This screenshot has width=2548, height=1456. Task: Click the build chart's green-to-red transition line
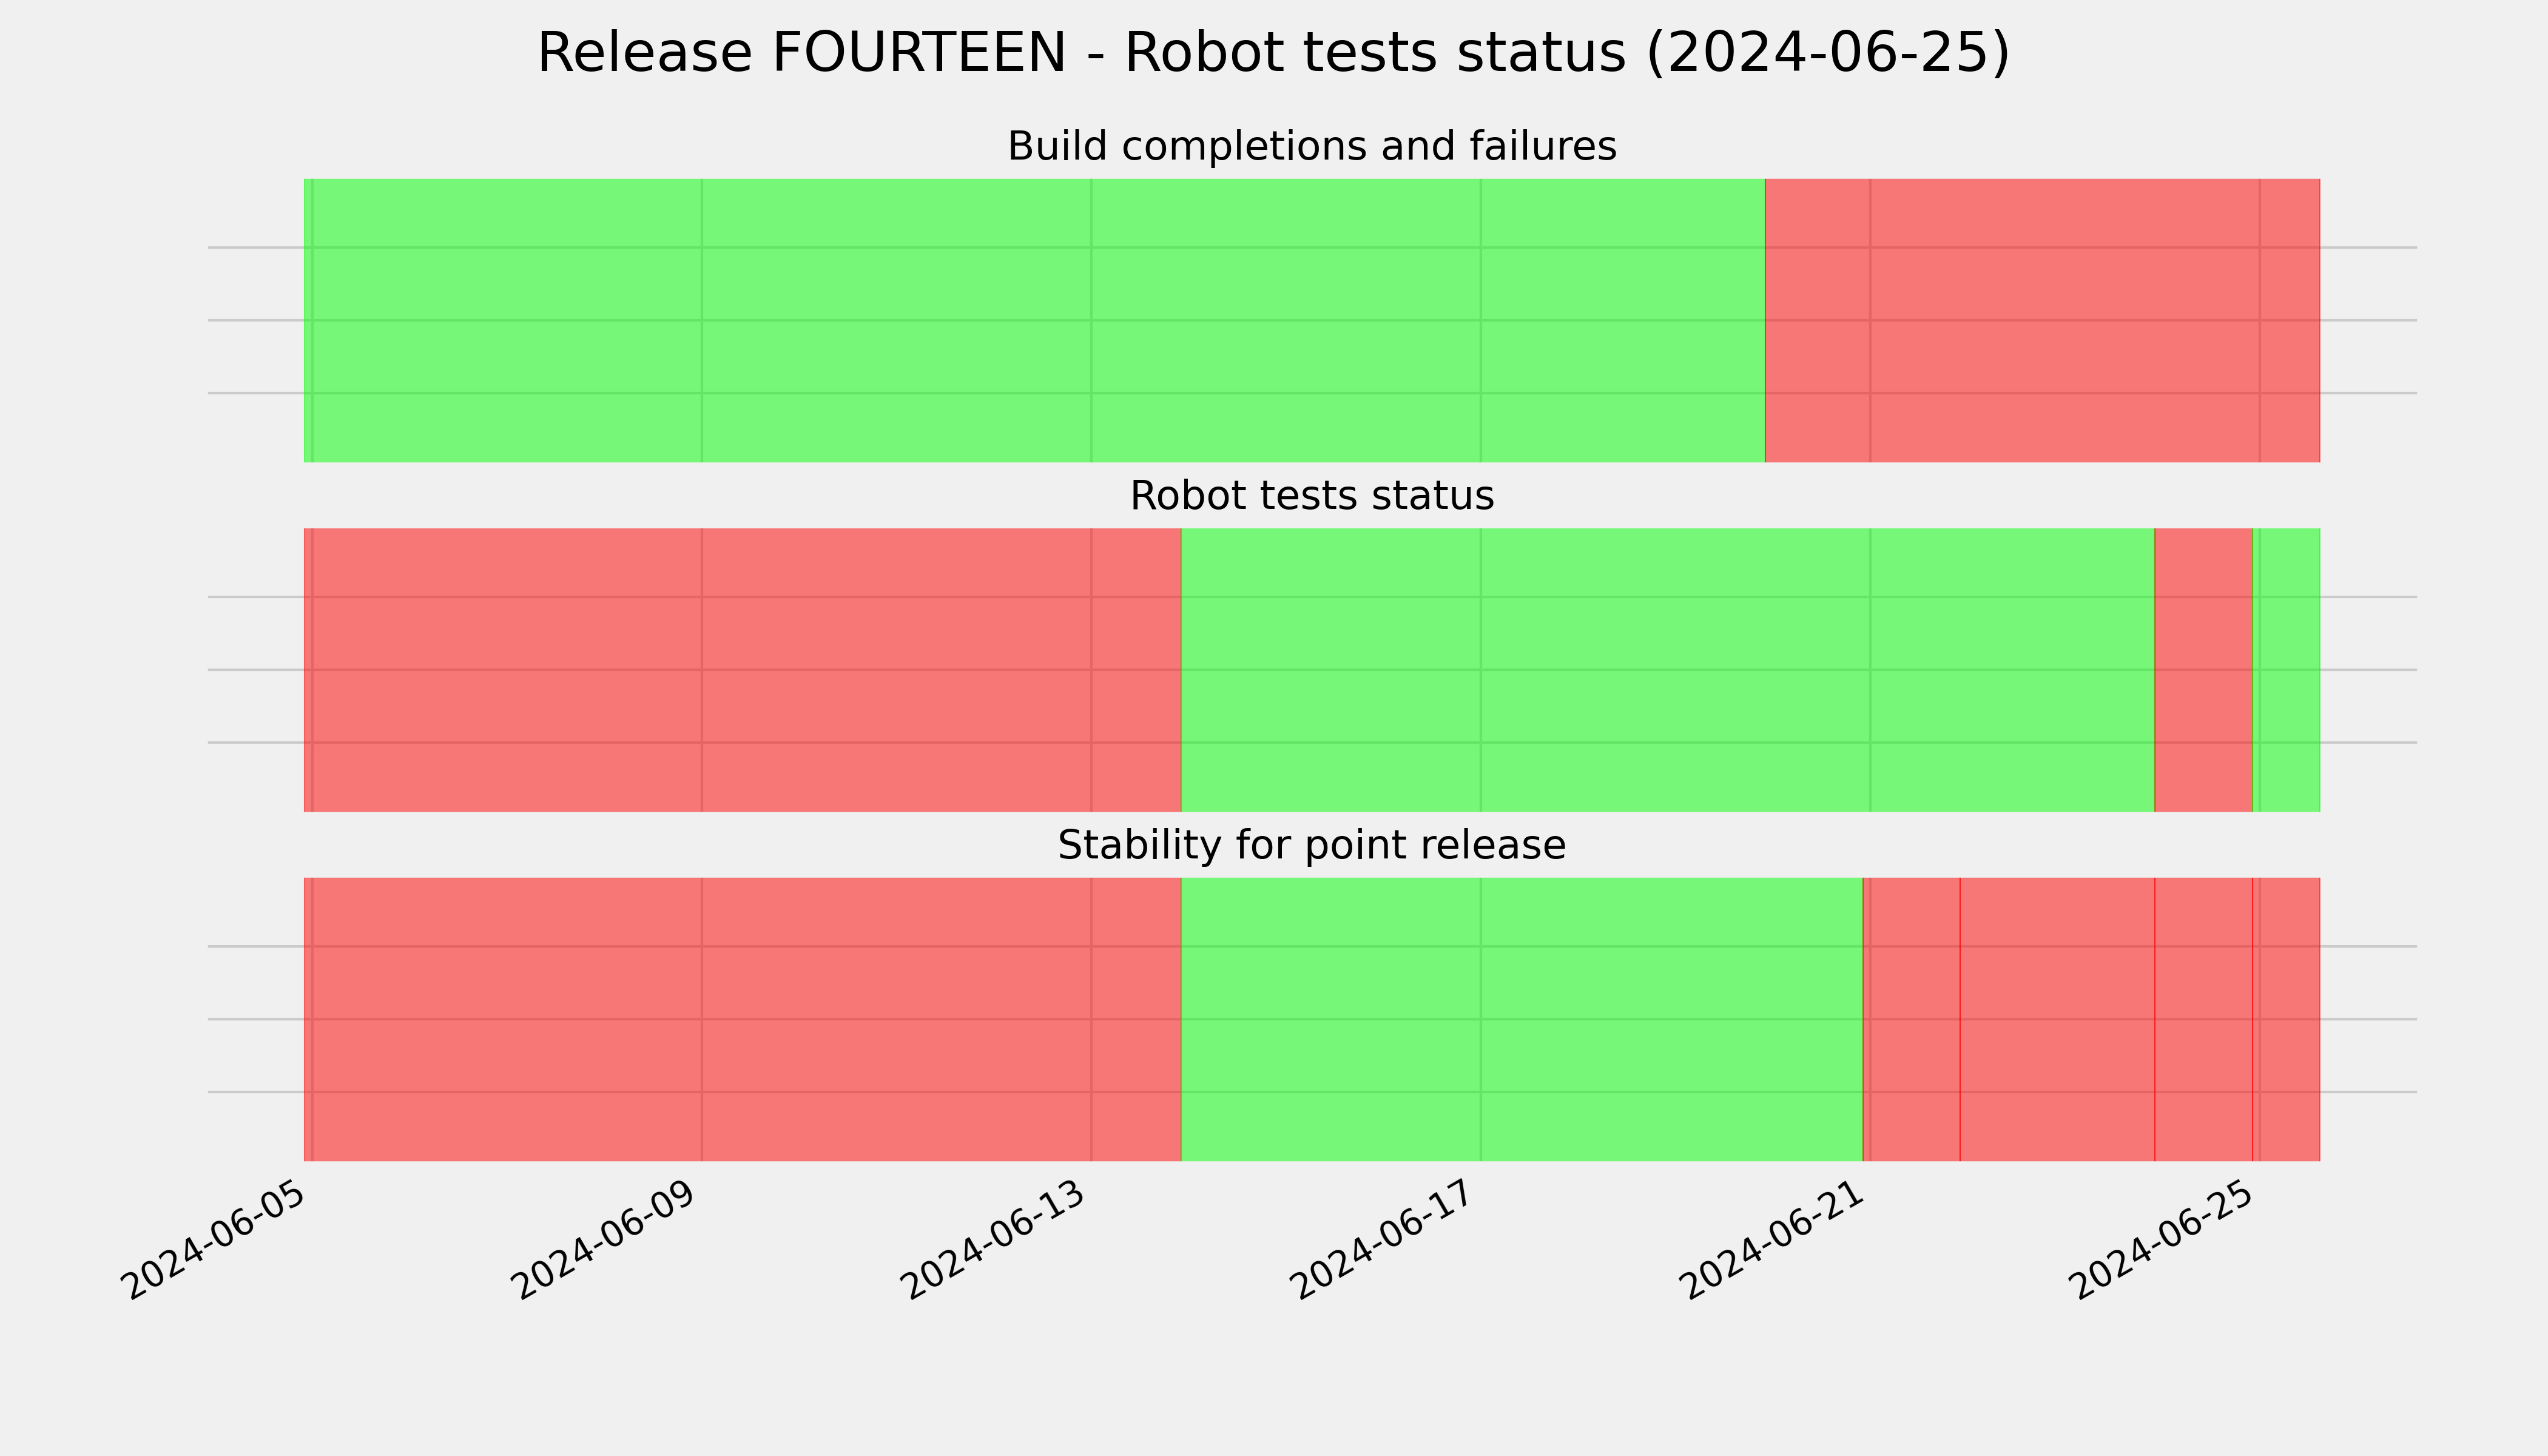(x=1765, y=320)
